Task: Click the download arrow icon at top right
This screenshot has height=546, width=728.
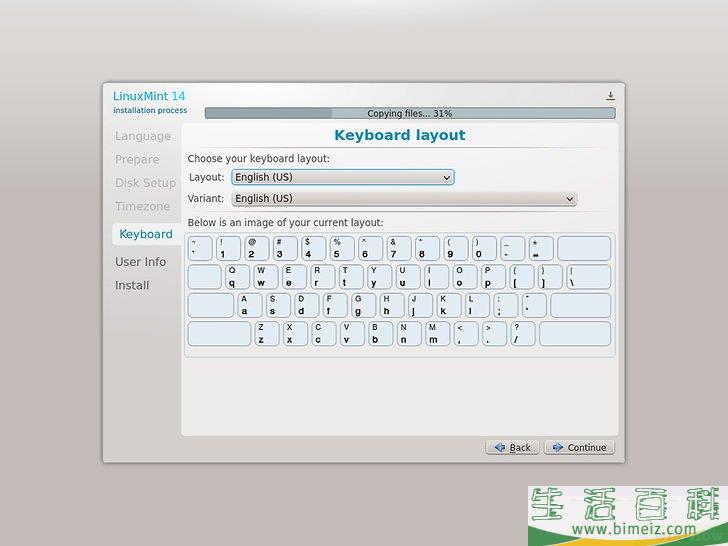Action: coord(610,96)
